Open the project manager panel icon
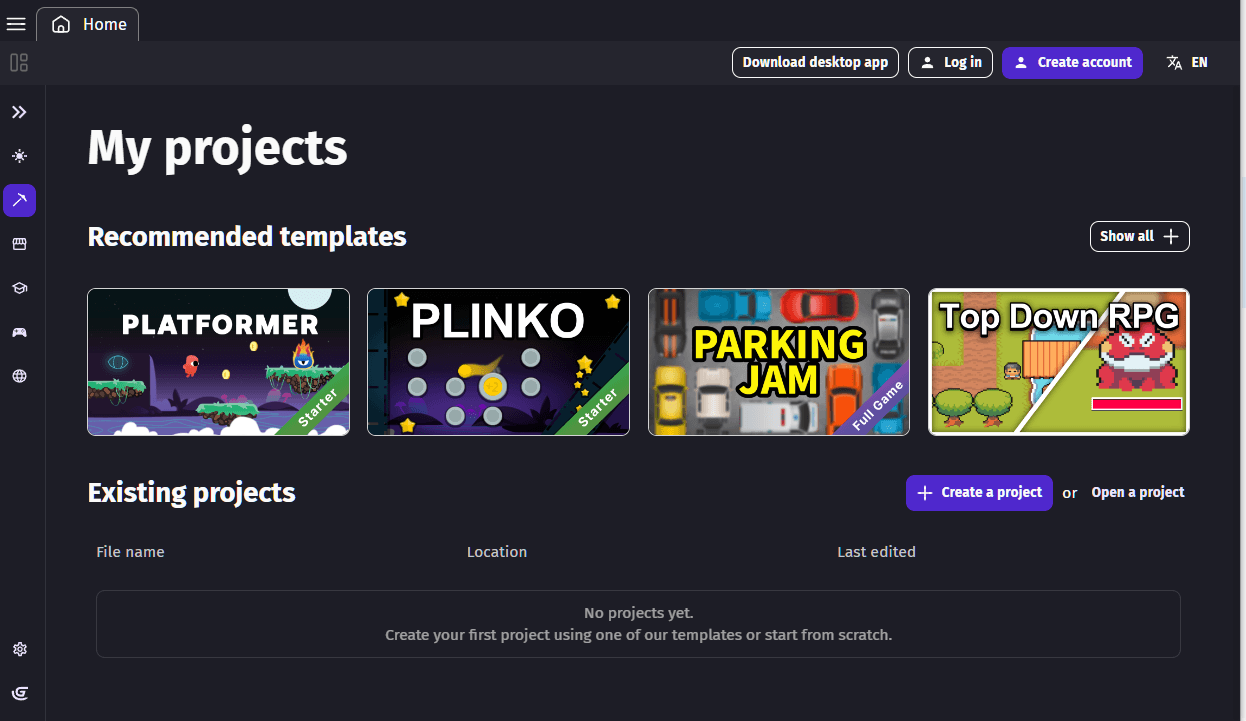 (19, 63)
